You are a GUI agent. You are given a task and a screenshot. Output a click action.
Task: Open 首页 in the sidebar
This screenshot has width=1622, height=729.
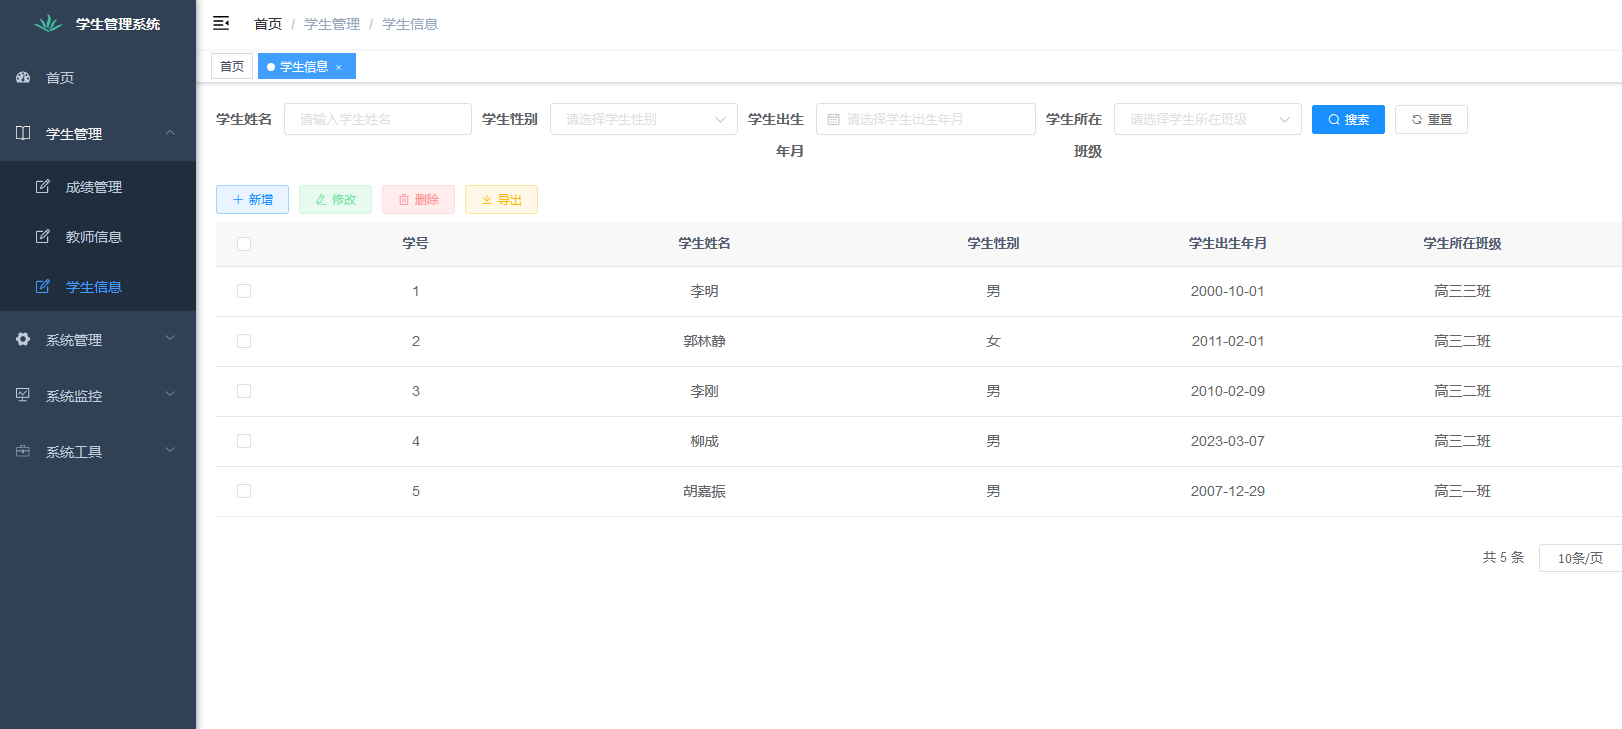[98, 77]
